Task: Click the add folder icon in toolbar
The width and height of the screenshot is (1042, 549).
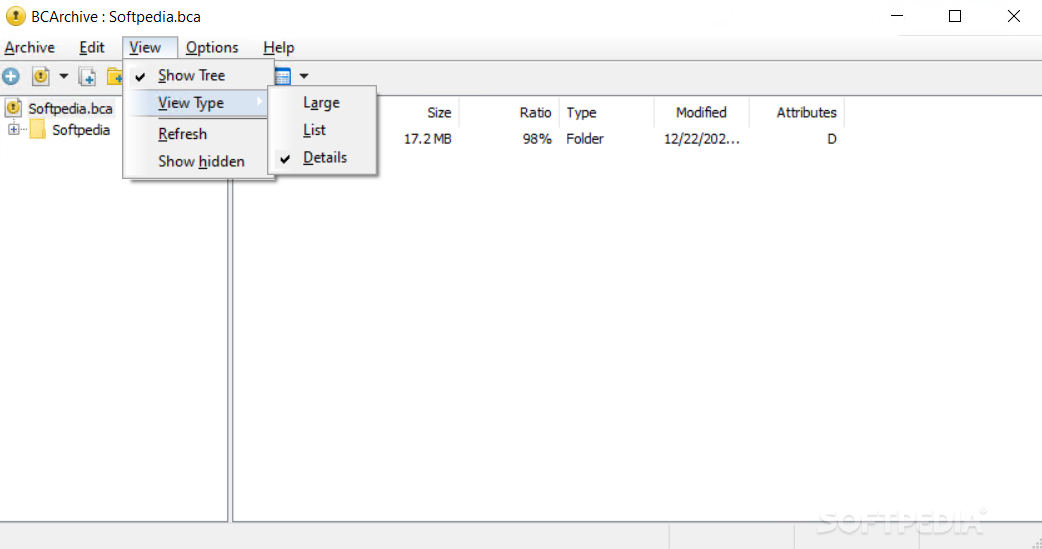Action: [x=115, y=76]
